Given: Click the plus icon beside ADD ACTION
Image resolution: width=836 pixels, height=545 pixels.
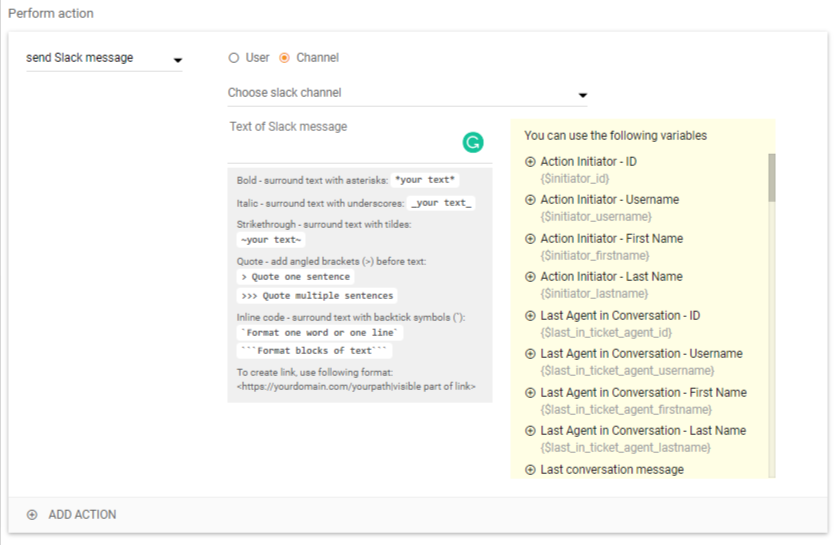Looking at the screenshot, I should [x=32, y=515].
